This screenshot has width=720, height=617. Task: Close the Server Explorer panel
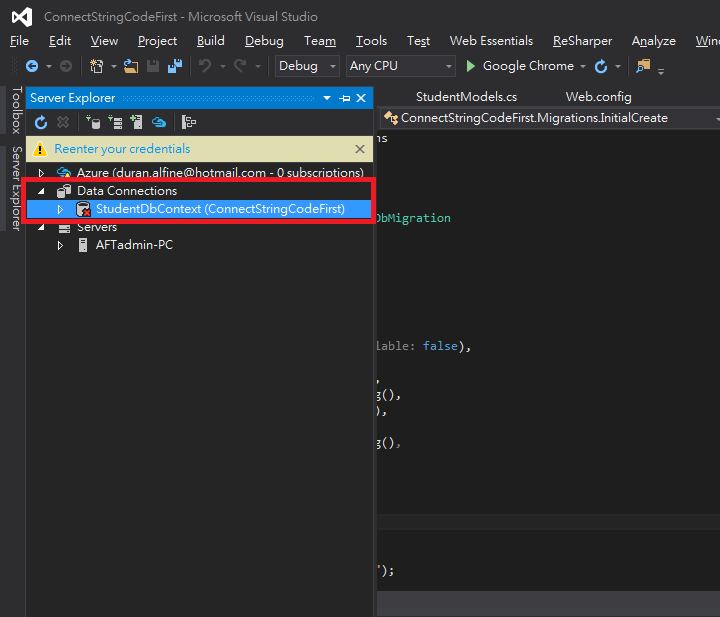tap(361, 98)
